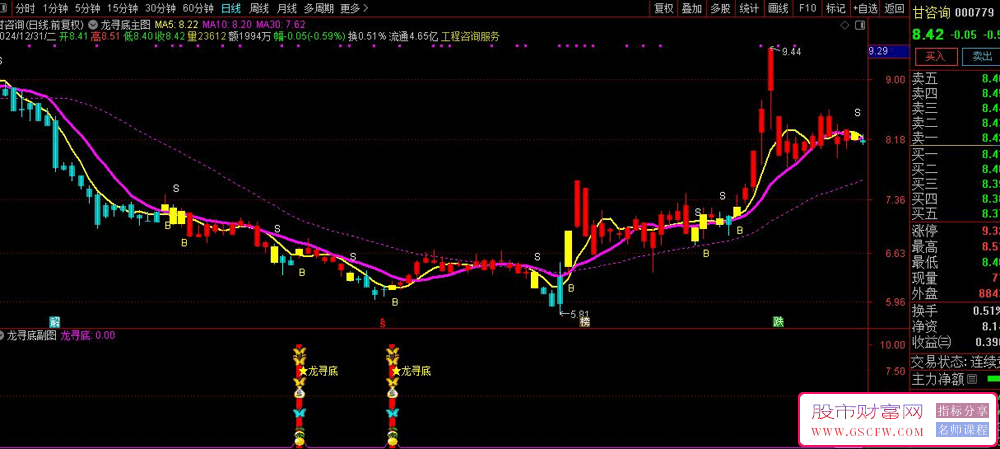Open dropdown beside 龙寻底副图 indicator
This screenshot has height=449, width=1000.
pos(2,335)
